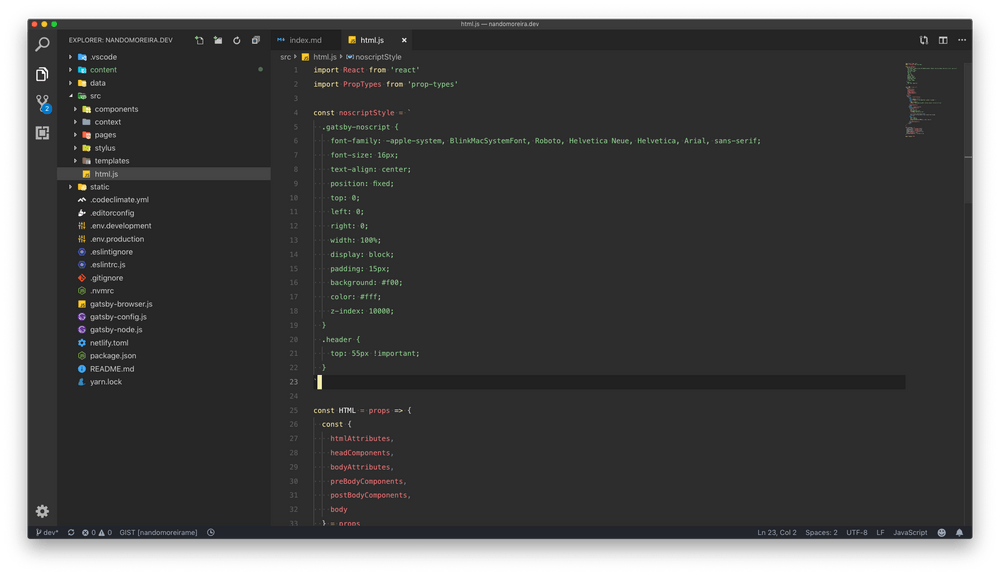
Task: Go to line via Ln 23, Col 2
Action: 776,532
